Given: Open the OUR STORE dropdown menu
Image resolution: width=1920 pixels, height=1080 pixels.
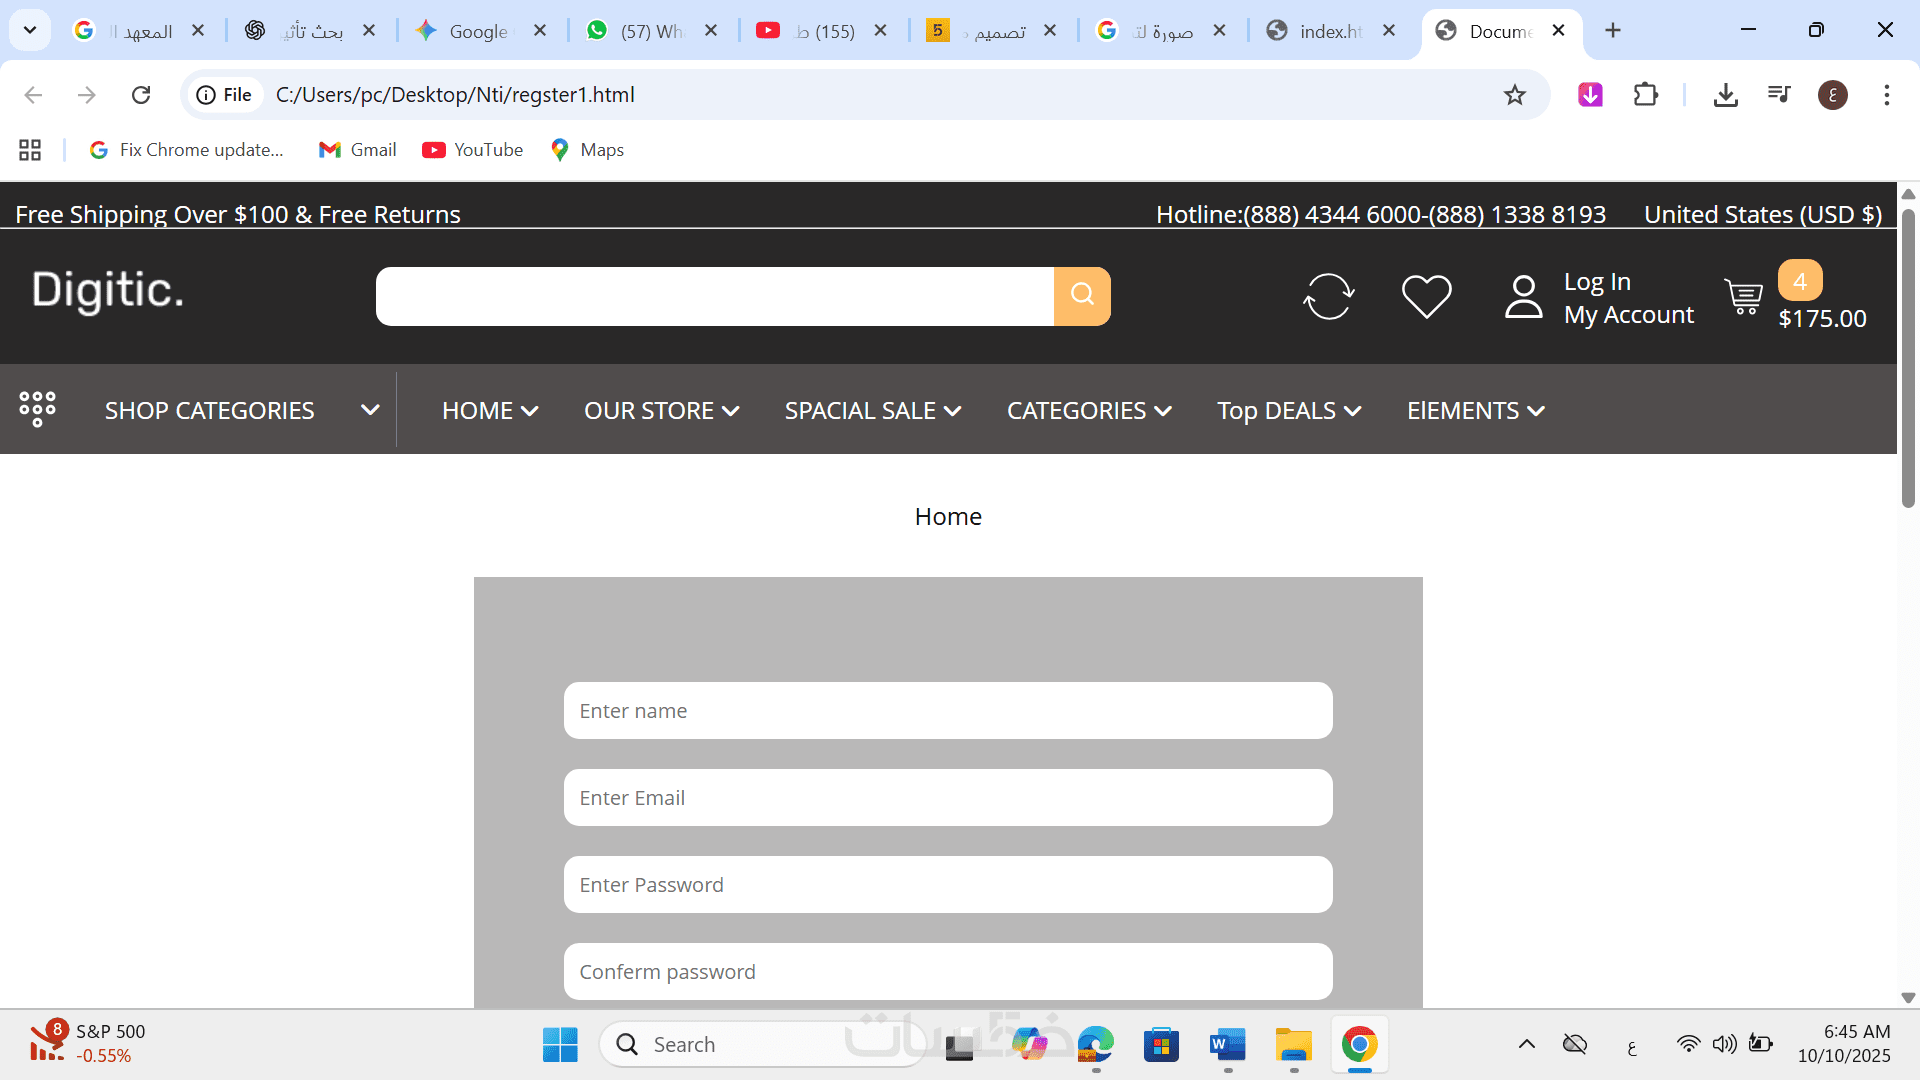Looking at the screenshot, I should pyautogui.click(x=661, y=411).
